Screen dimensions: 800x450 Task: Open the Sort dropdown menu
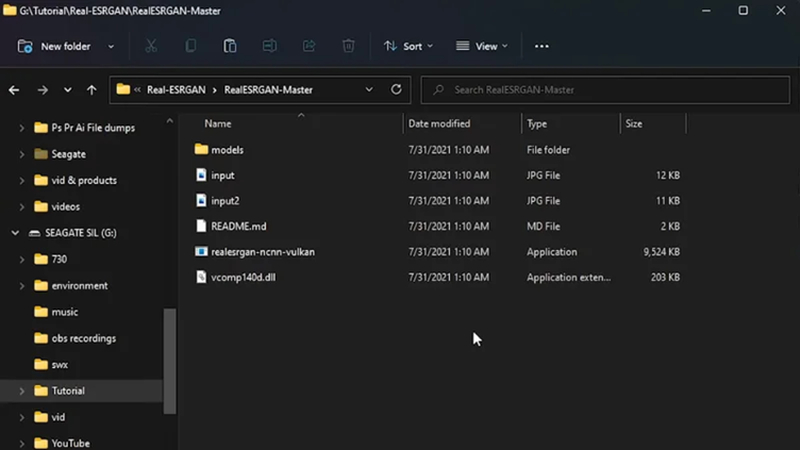(408, 46)
